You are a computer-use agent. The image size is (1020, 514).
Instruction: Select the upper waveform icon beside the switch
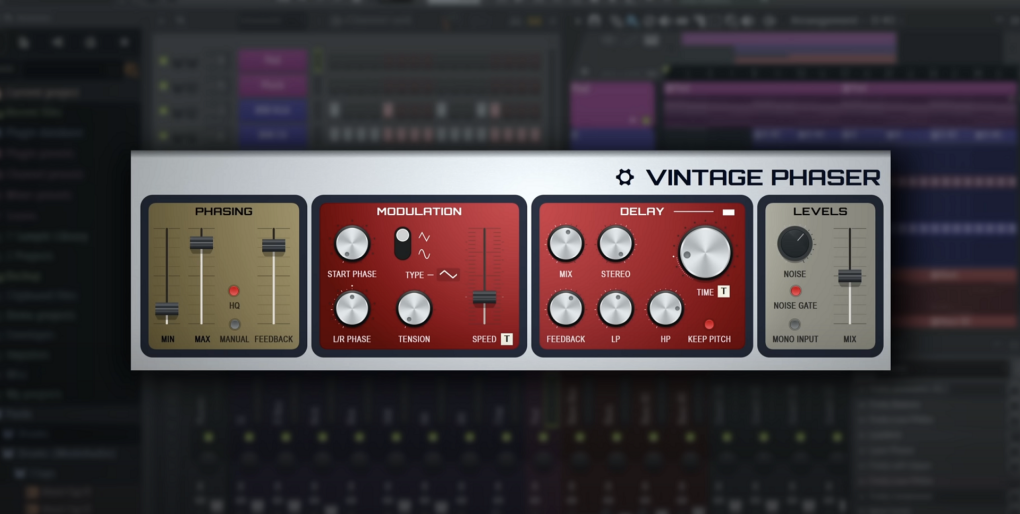click(x=424, y=237)
